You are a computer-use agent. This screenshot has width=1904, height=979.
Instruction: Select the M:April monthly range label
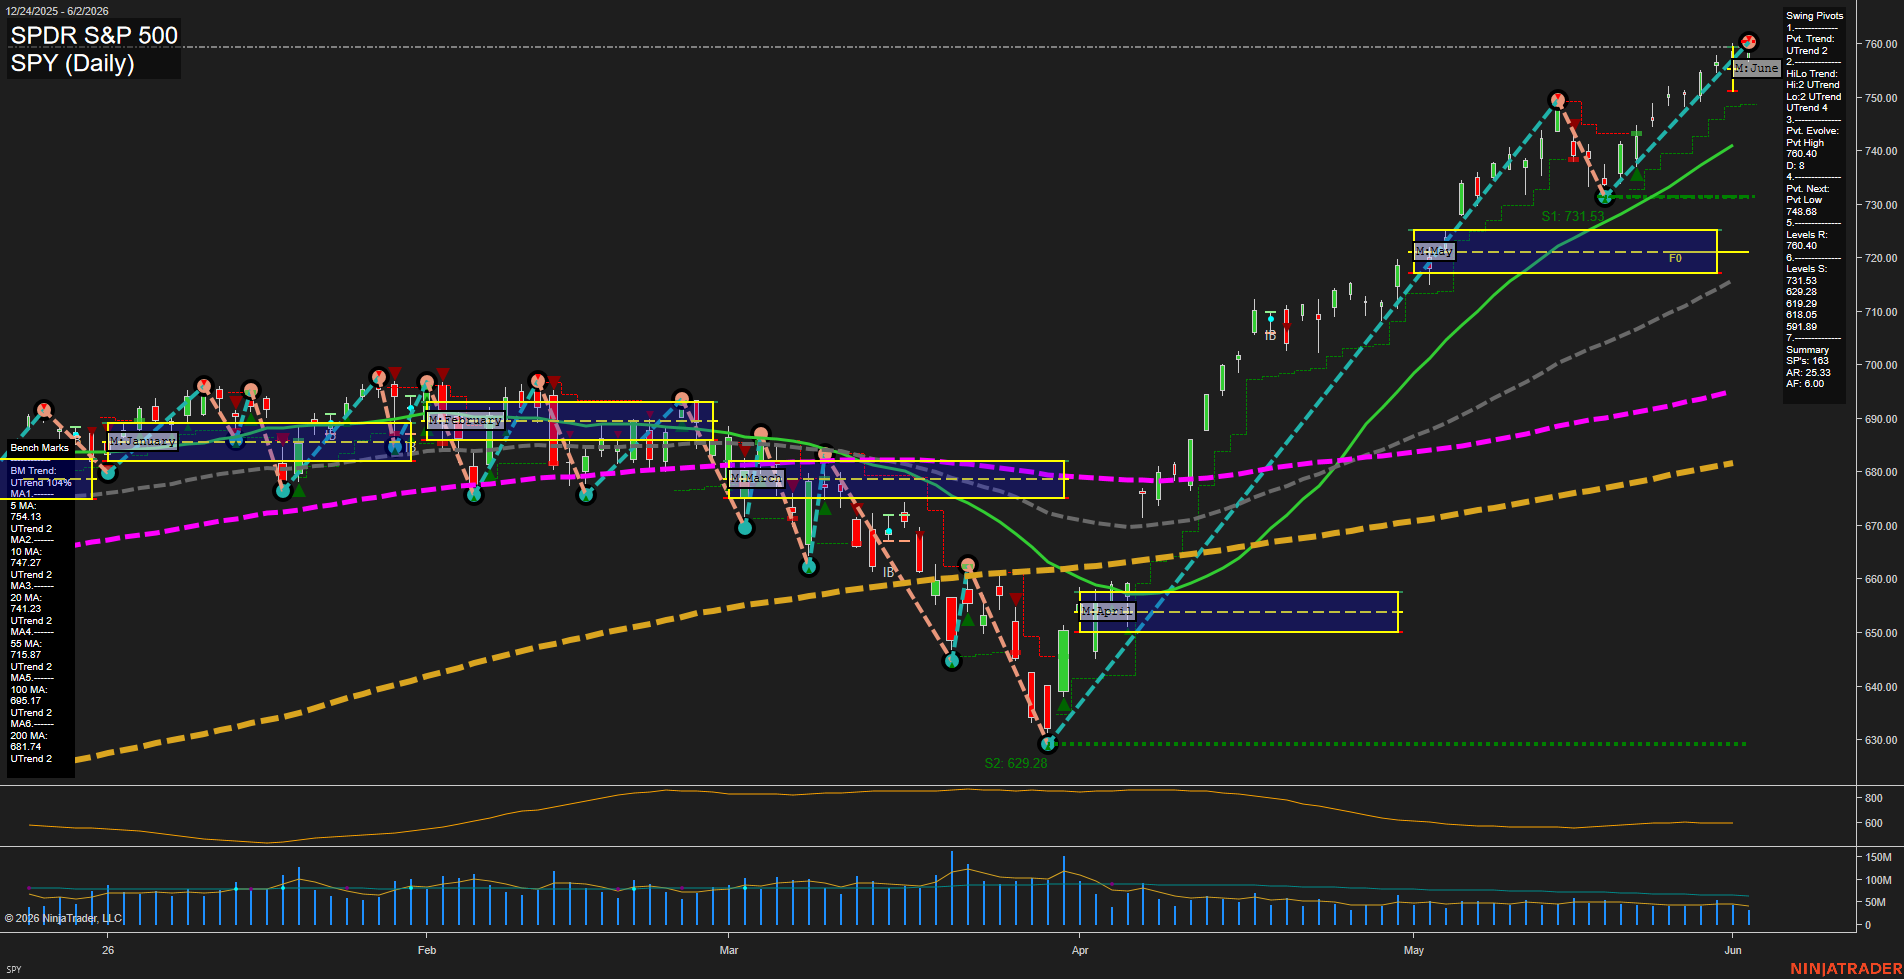click(1107, 611)
